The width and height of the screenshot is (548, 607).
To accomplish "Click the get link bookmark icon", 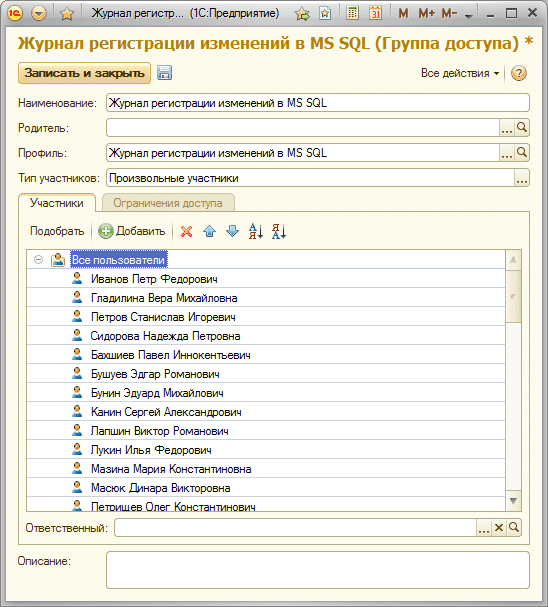I will click(325, 14).
